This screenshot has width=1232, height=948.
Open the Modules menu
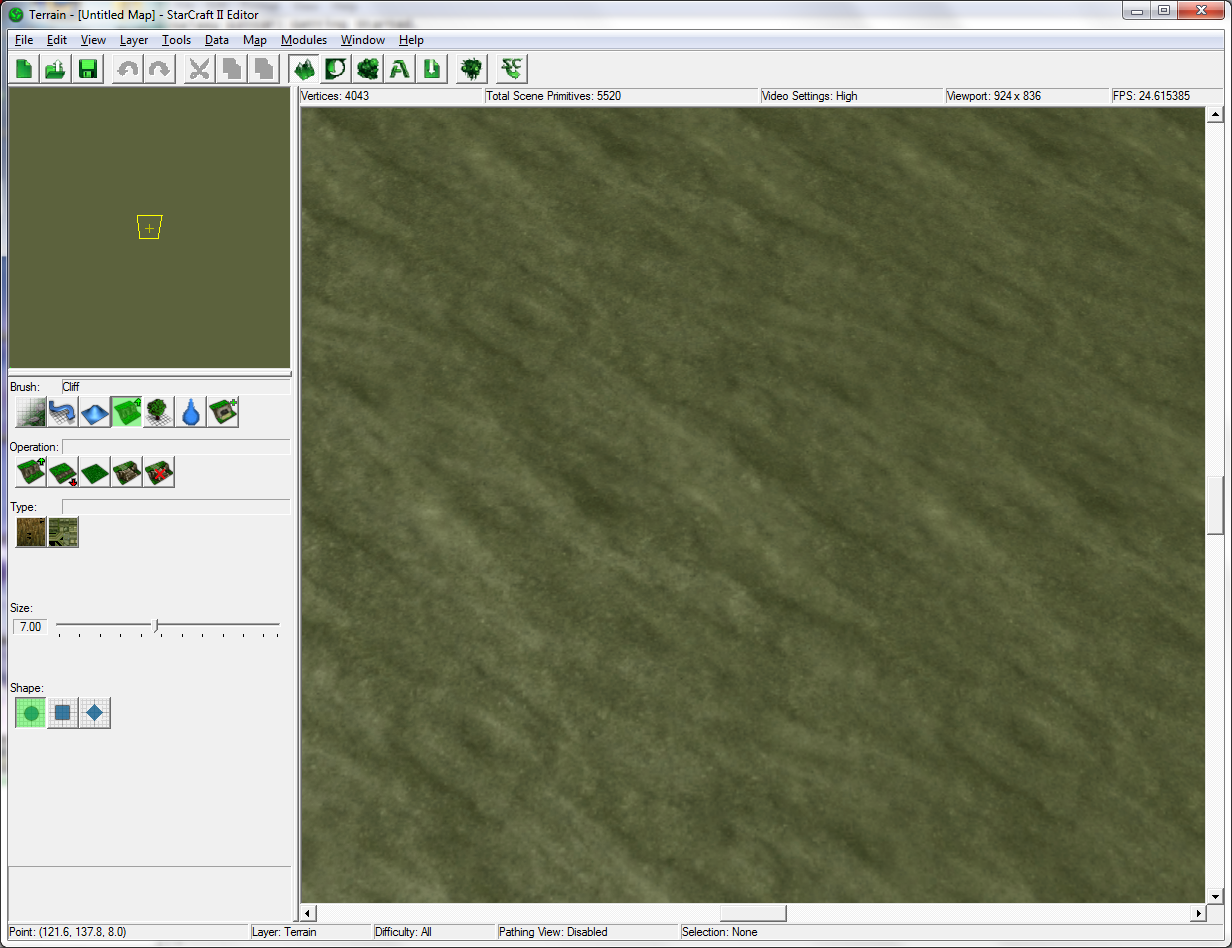pyautogui.click(x=304, y=40)
